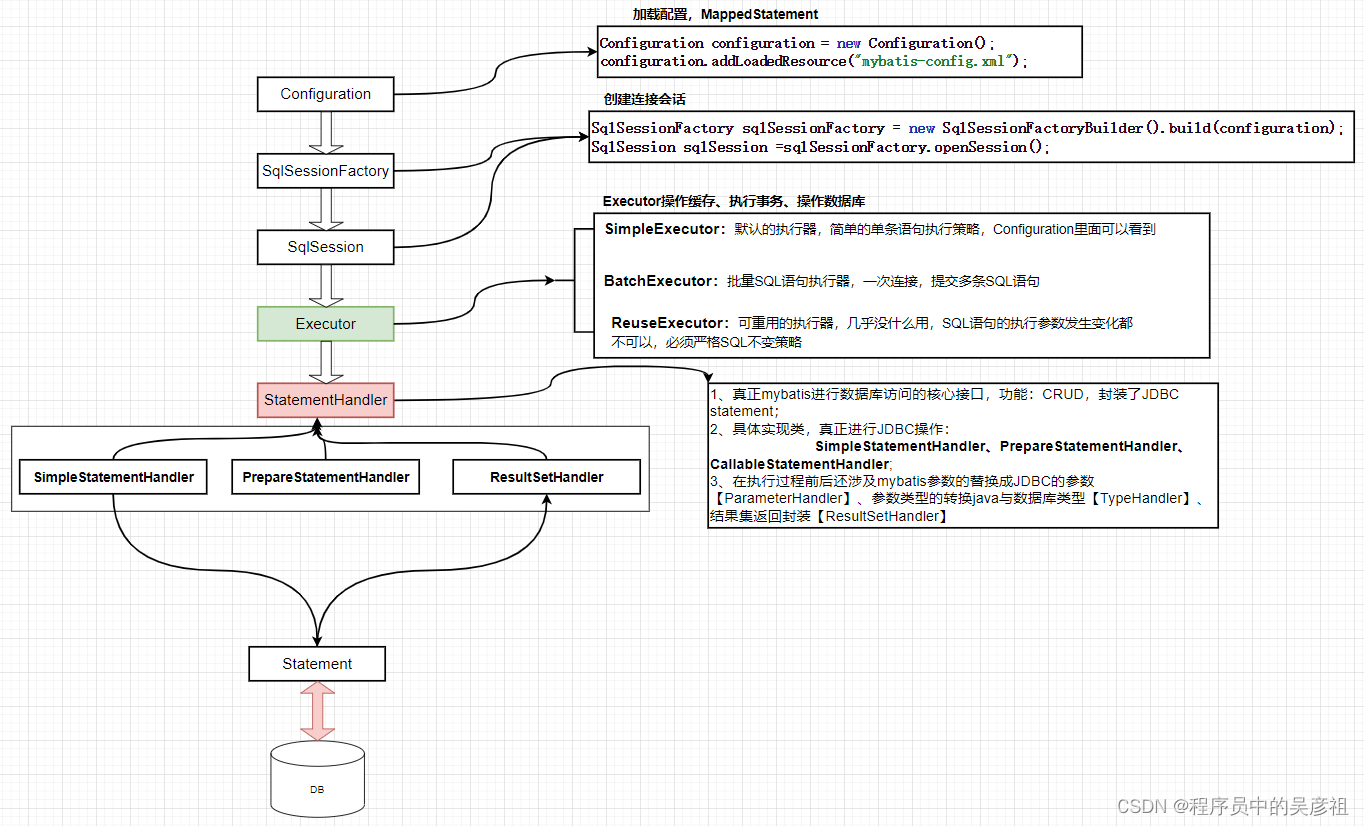Select the SimpleStatementHandler box
1364x826 pixels.
tap(114, 477)
